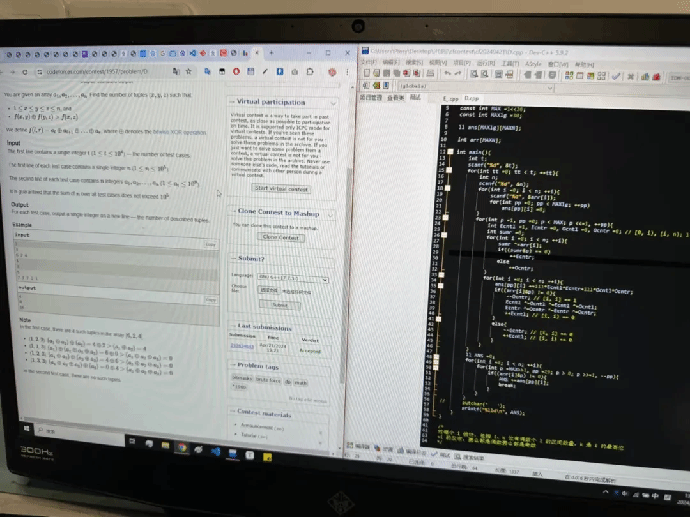Click the Windows taskbar search box
Viewport: 690px width, 518px height.
click(79, 433)
